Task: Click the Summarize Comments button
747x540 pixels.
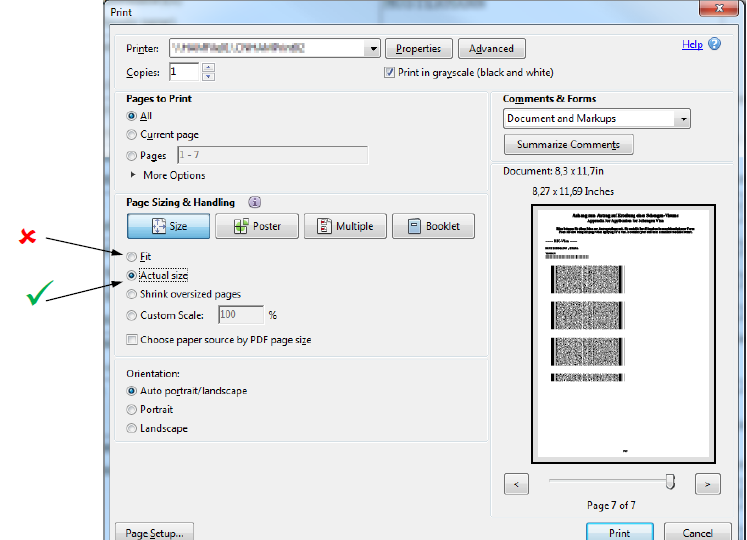Action: (568, 145)
